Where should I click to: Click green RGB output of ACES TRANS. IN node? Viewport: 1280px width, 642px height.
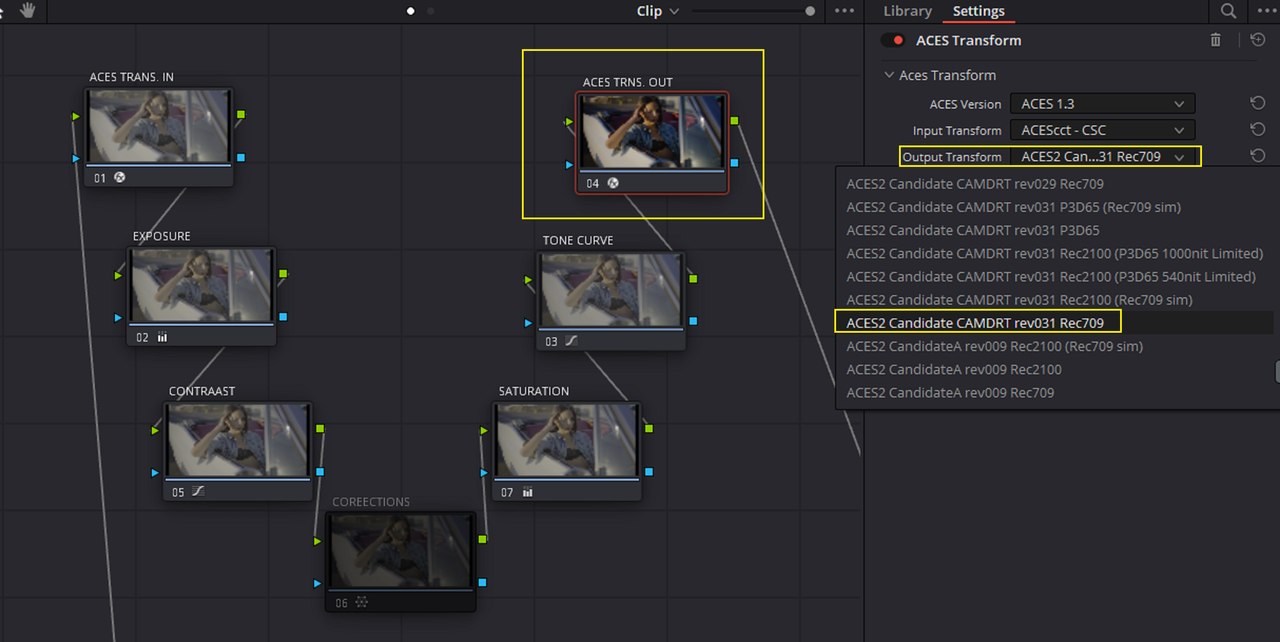241,116
